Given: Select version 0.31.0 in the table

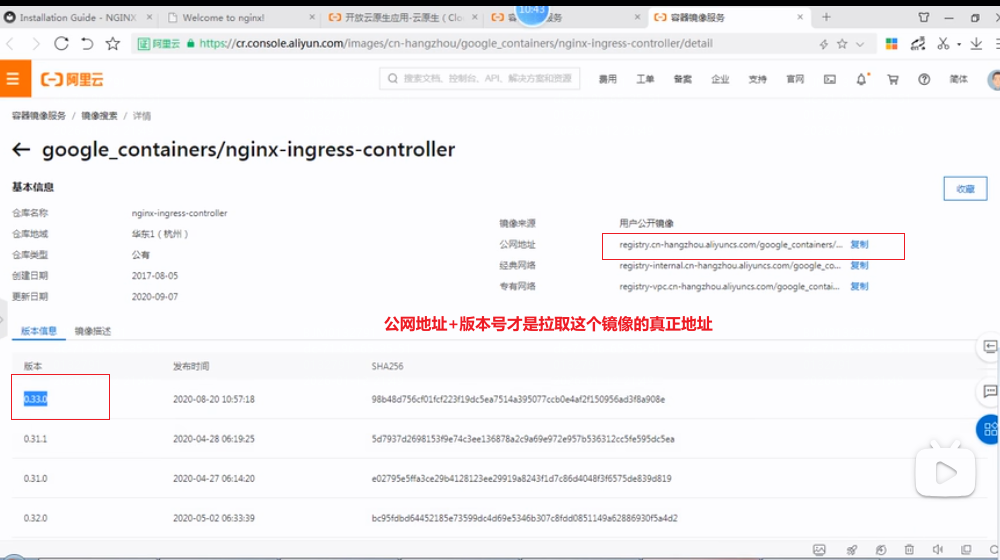Looking at the screenshot, I should (x=36, y=478).
